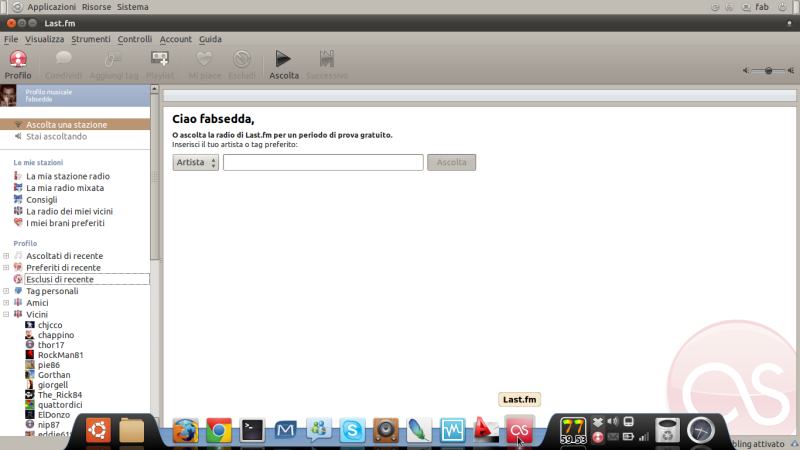Open the folder icon in dock
Screen dimensions: 800x450
(x=131, y=430)
